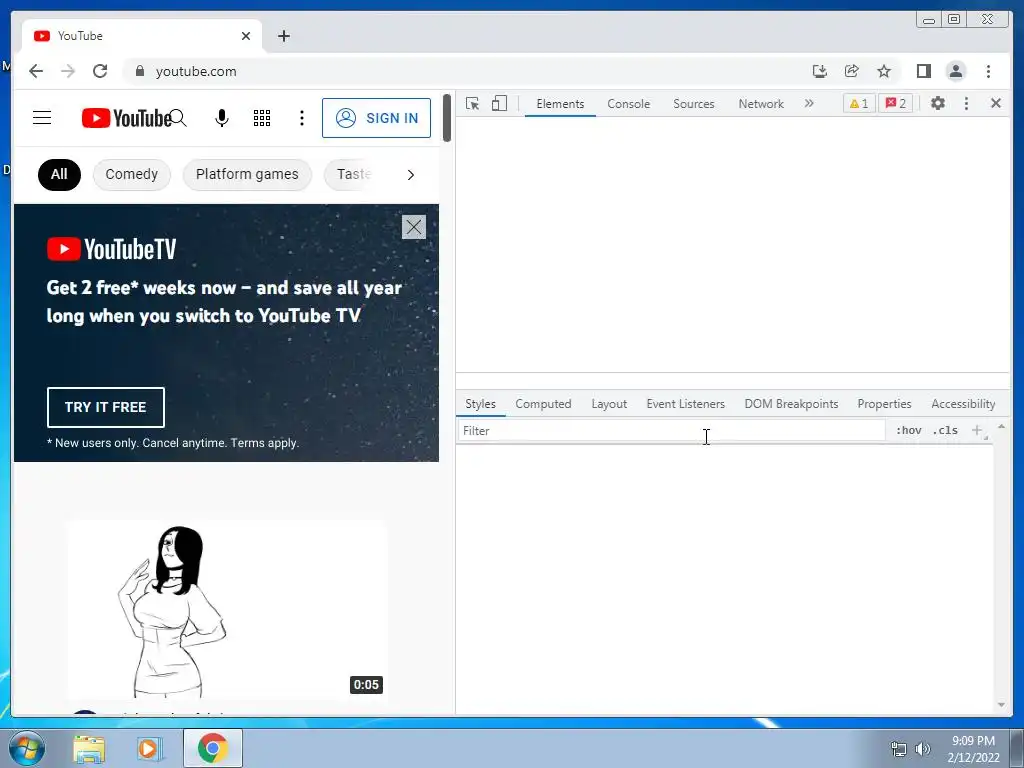Activate the DevTools inspect element picker
The height and width of the screenshot is (768, 1024).
472,103
